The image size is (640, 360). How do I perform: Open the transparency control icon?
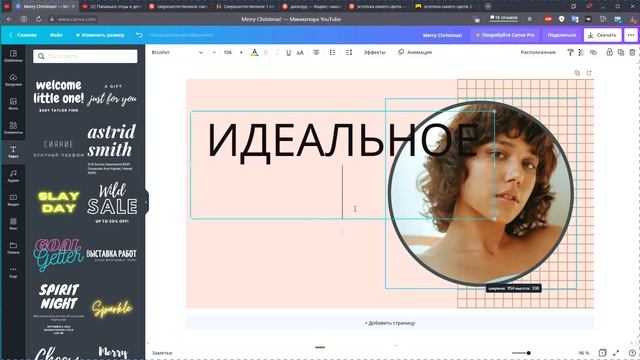581,52
